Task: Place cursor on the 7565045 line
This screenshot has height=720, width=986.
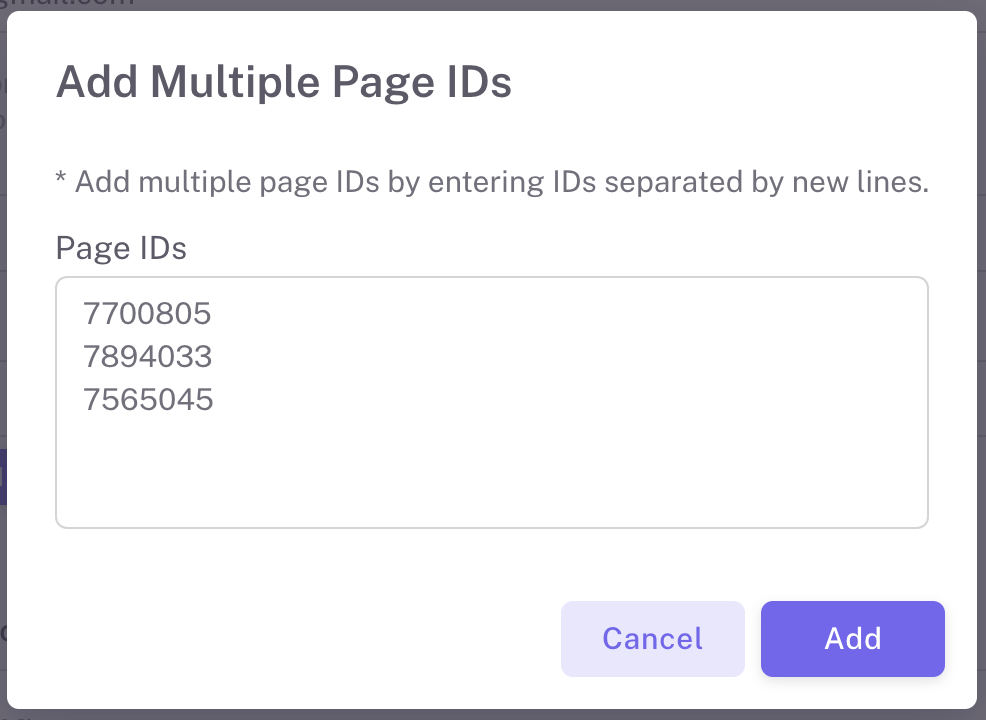Action: click(x=148, y=400)
